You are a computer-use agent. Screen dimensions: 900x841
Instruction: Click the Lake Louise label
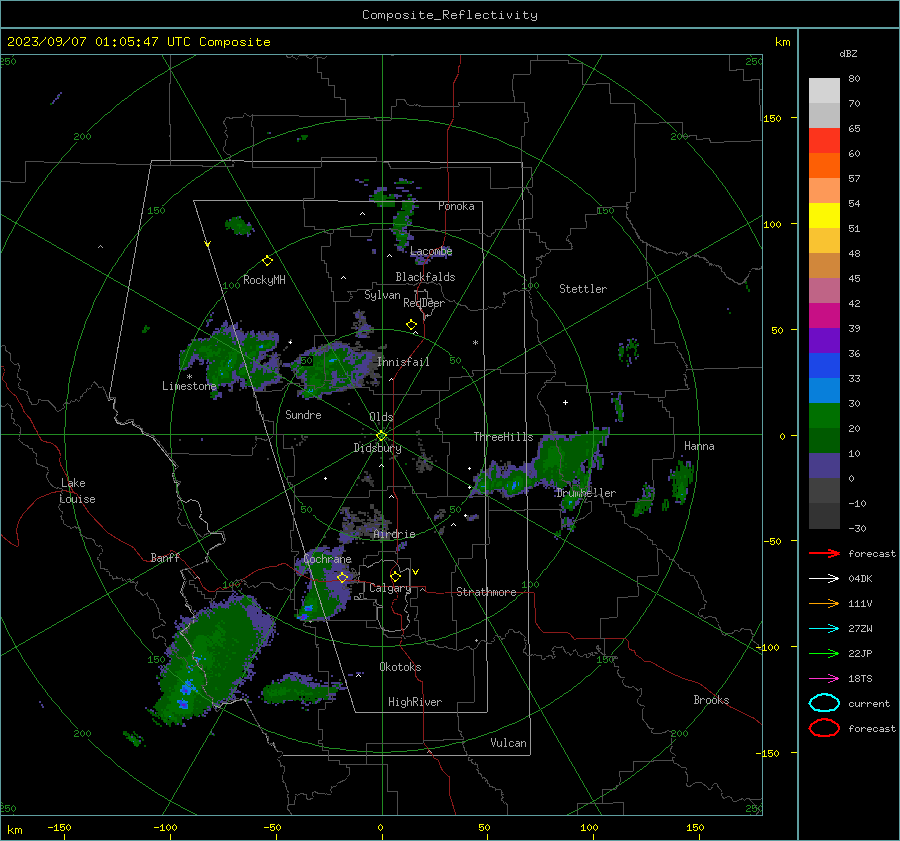(77, 491)
